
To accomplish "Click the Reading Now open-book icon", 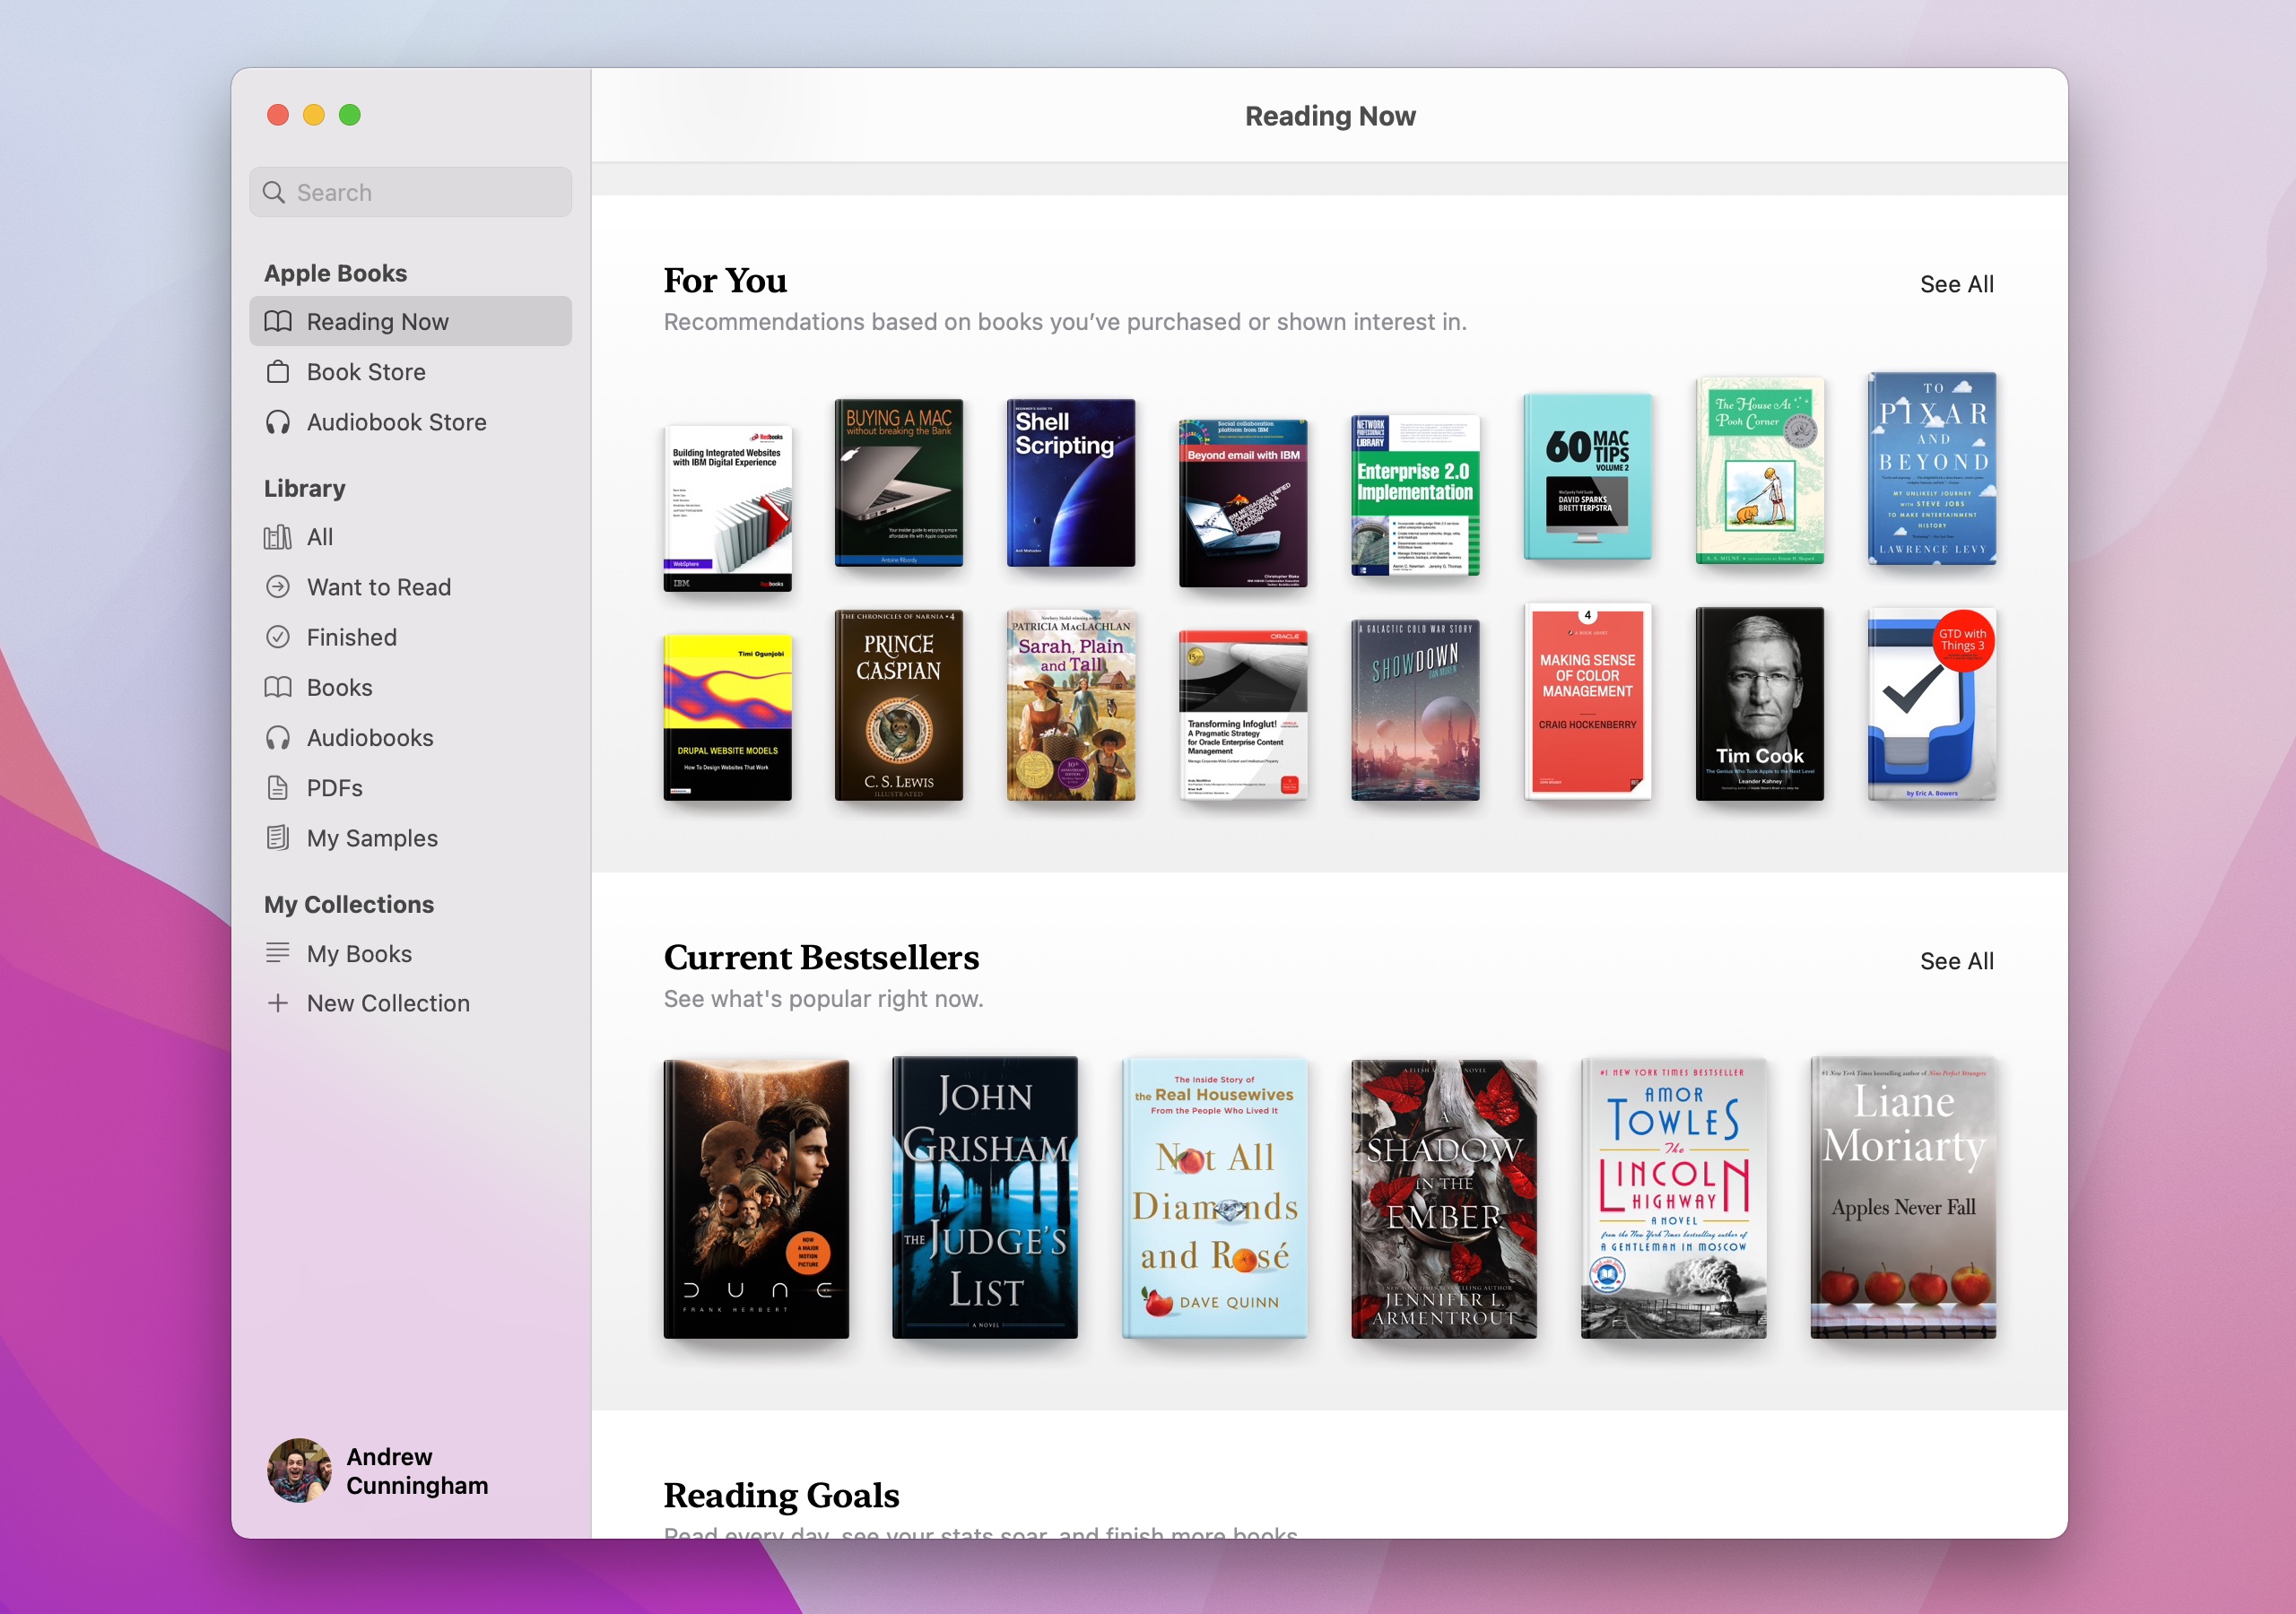I will coord(278,321).
